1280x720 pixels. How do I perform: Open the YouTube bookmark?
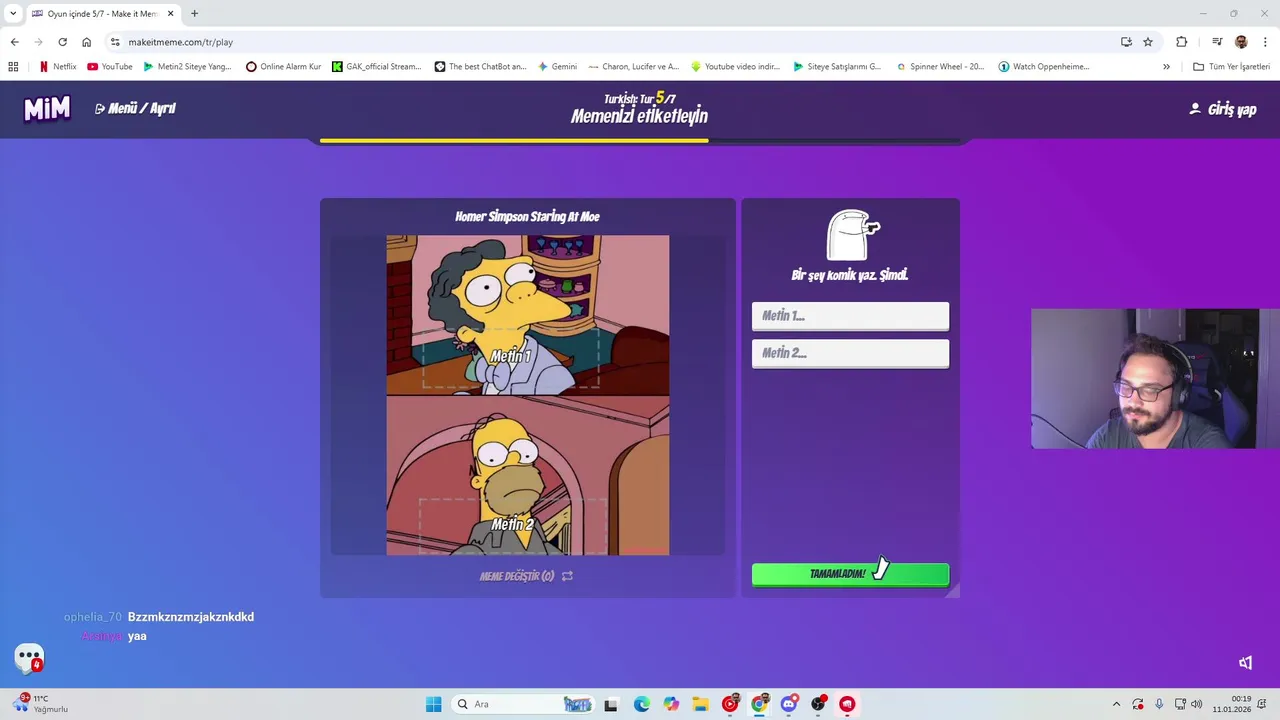coord(109,67)
